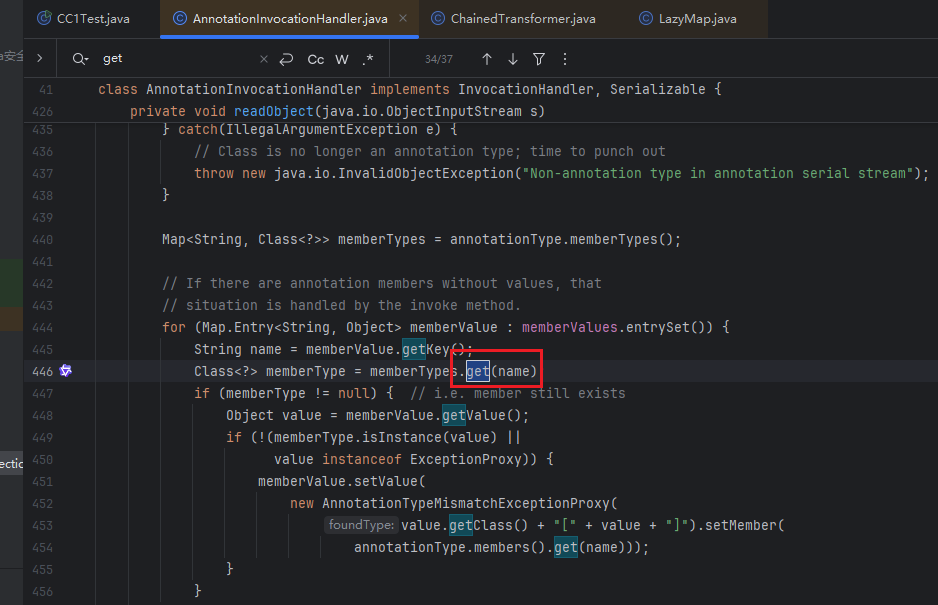Expand the replace field chevron

pyautogui.click(x=39, y=59)
